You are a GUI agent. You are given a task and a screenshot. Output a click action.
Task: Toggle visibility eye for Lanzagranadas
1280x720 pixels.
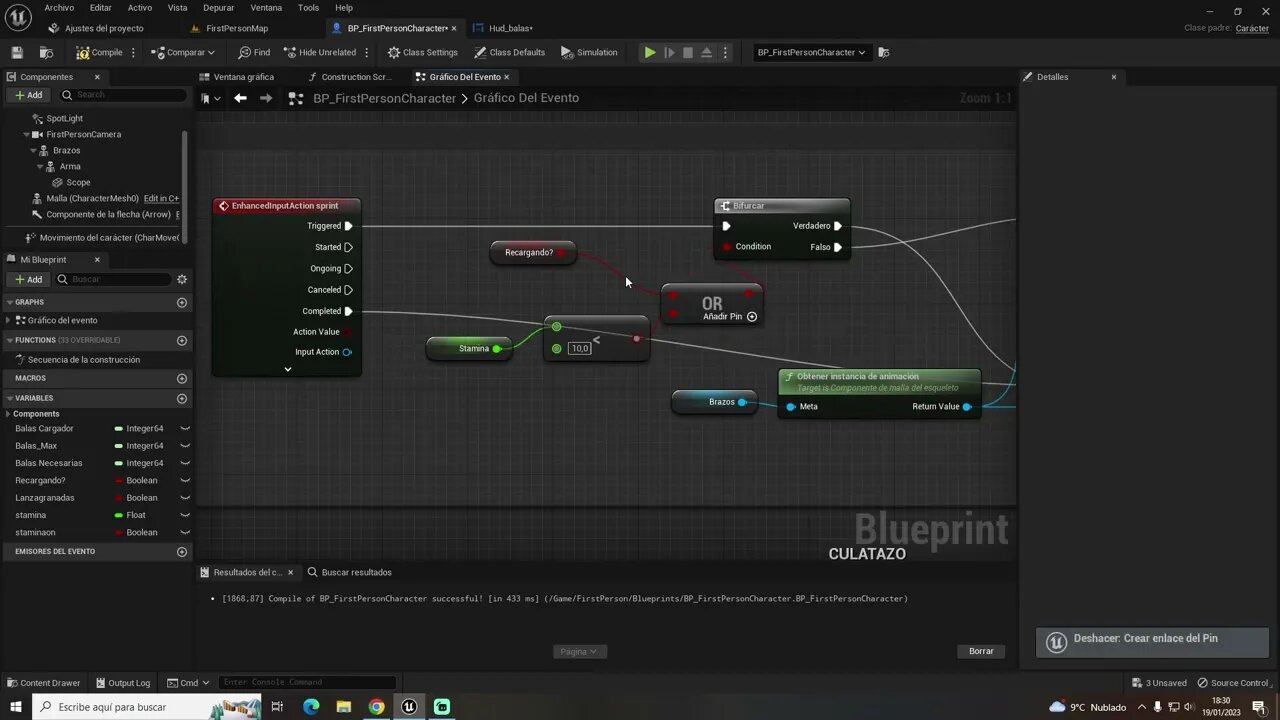pyautogui.click(x=185, y=498)
